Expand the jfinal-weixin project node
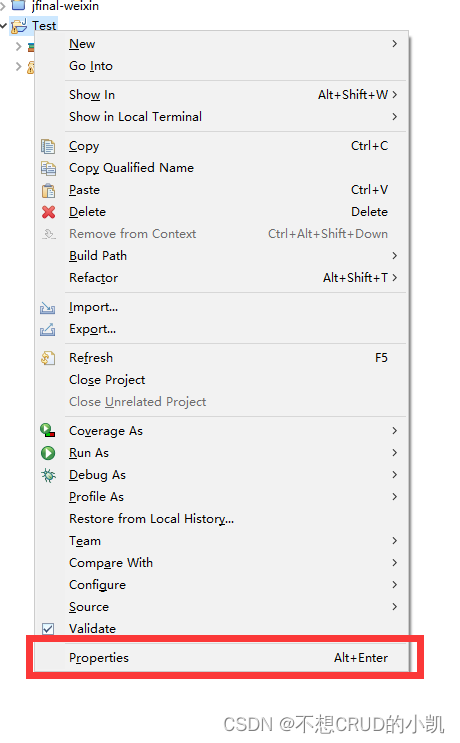This screenshot has width=460, height=743. (x=2, y=6)
